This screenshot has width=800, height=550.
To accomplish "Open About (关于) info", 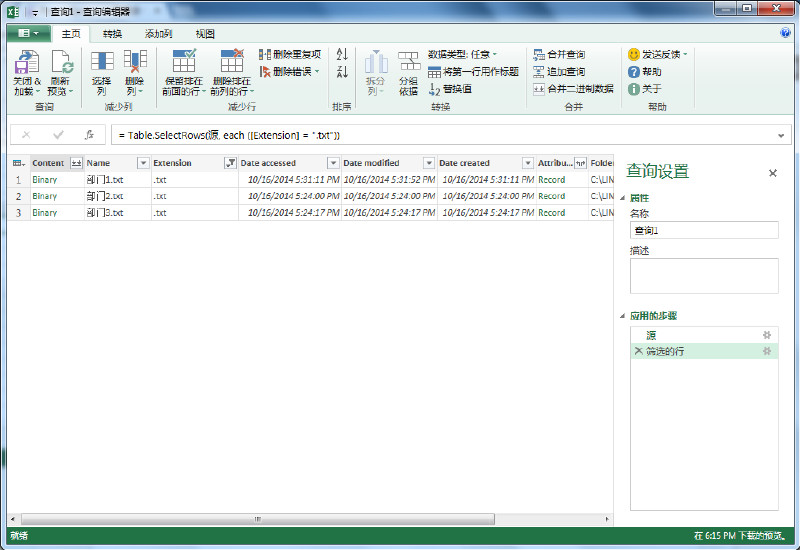I will click(644, 89).
